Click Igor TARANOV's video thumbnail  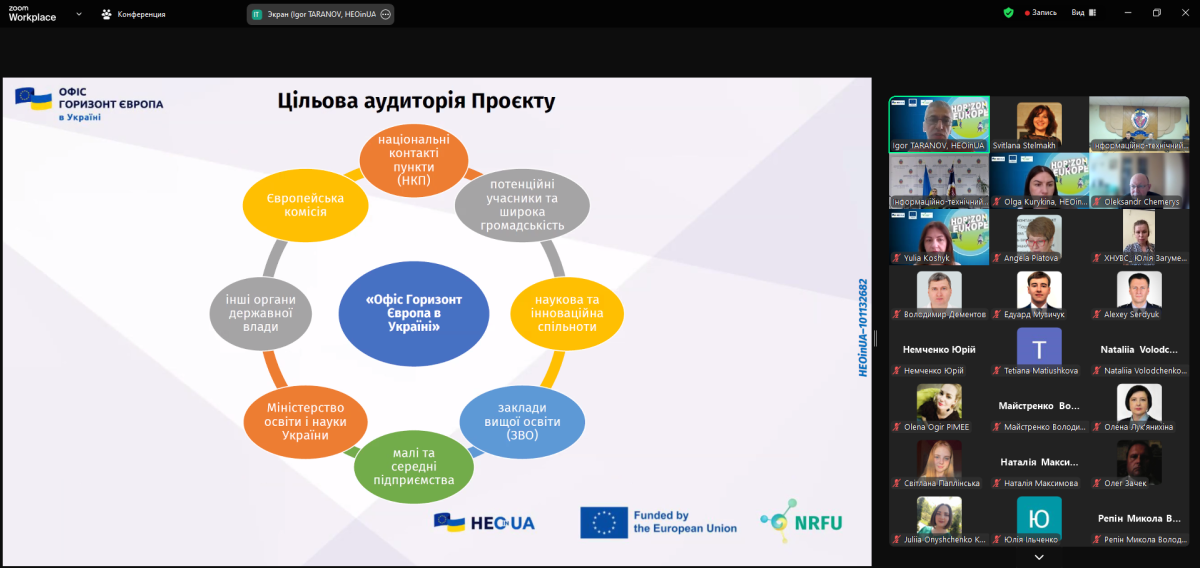point(939,123)
